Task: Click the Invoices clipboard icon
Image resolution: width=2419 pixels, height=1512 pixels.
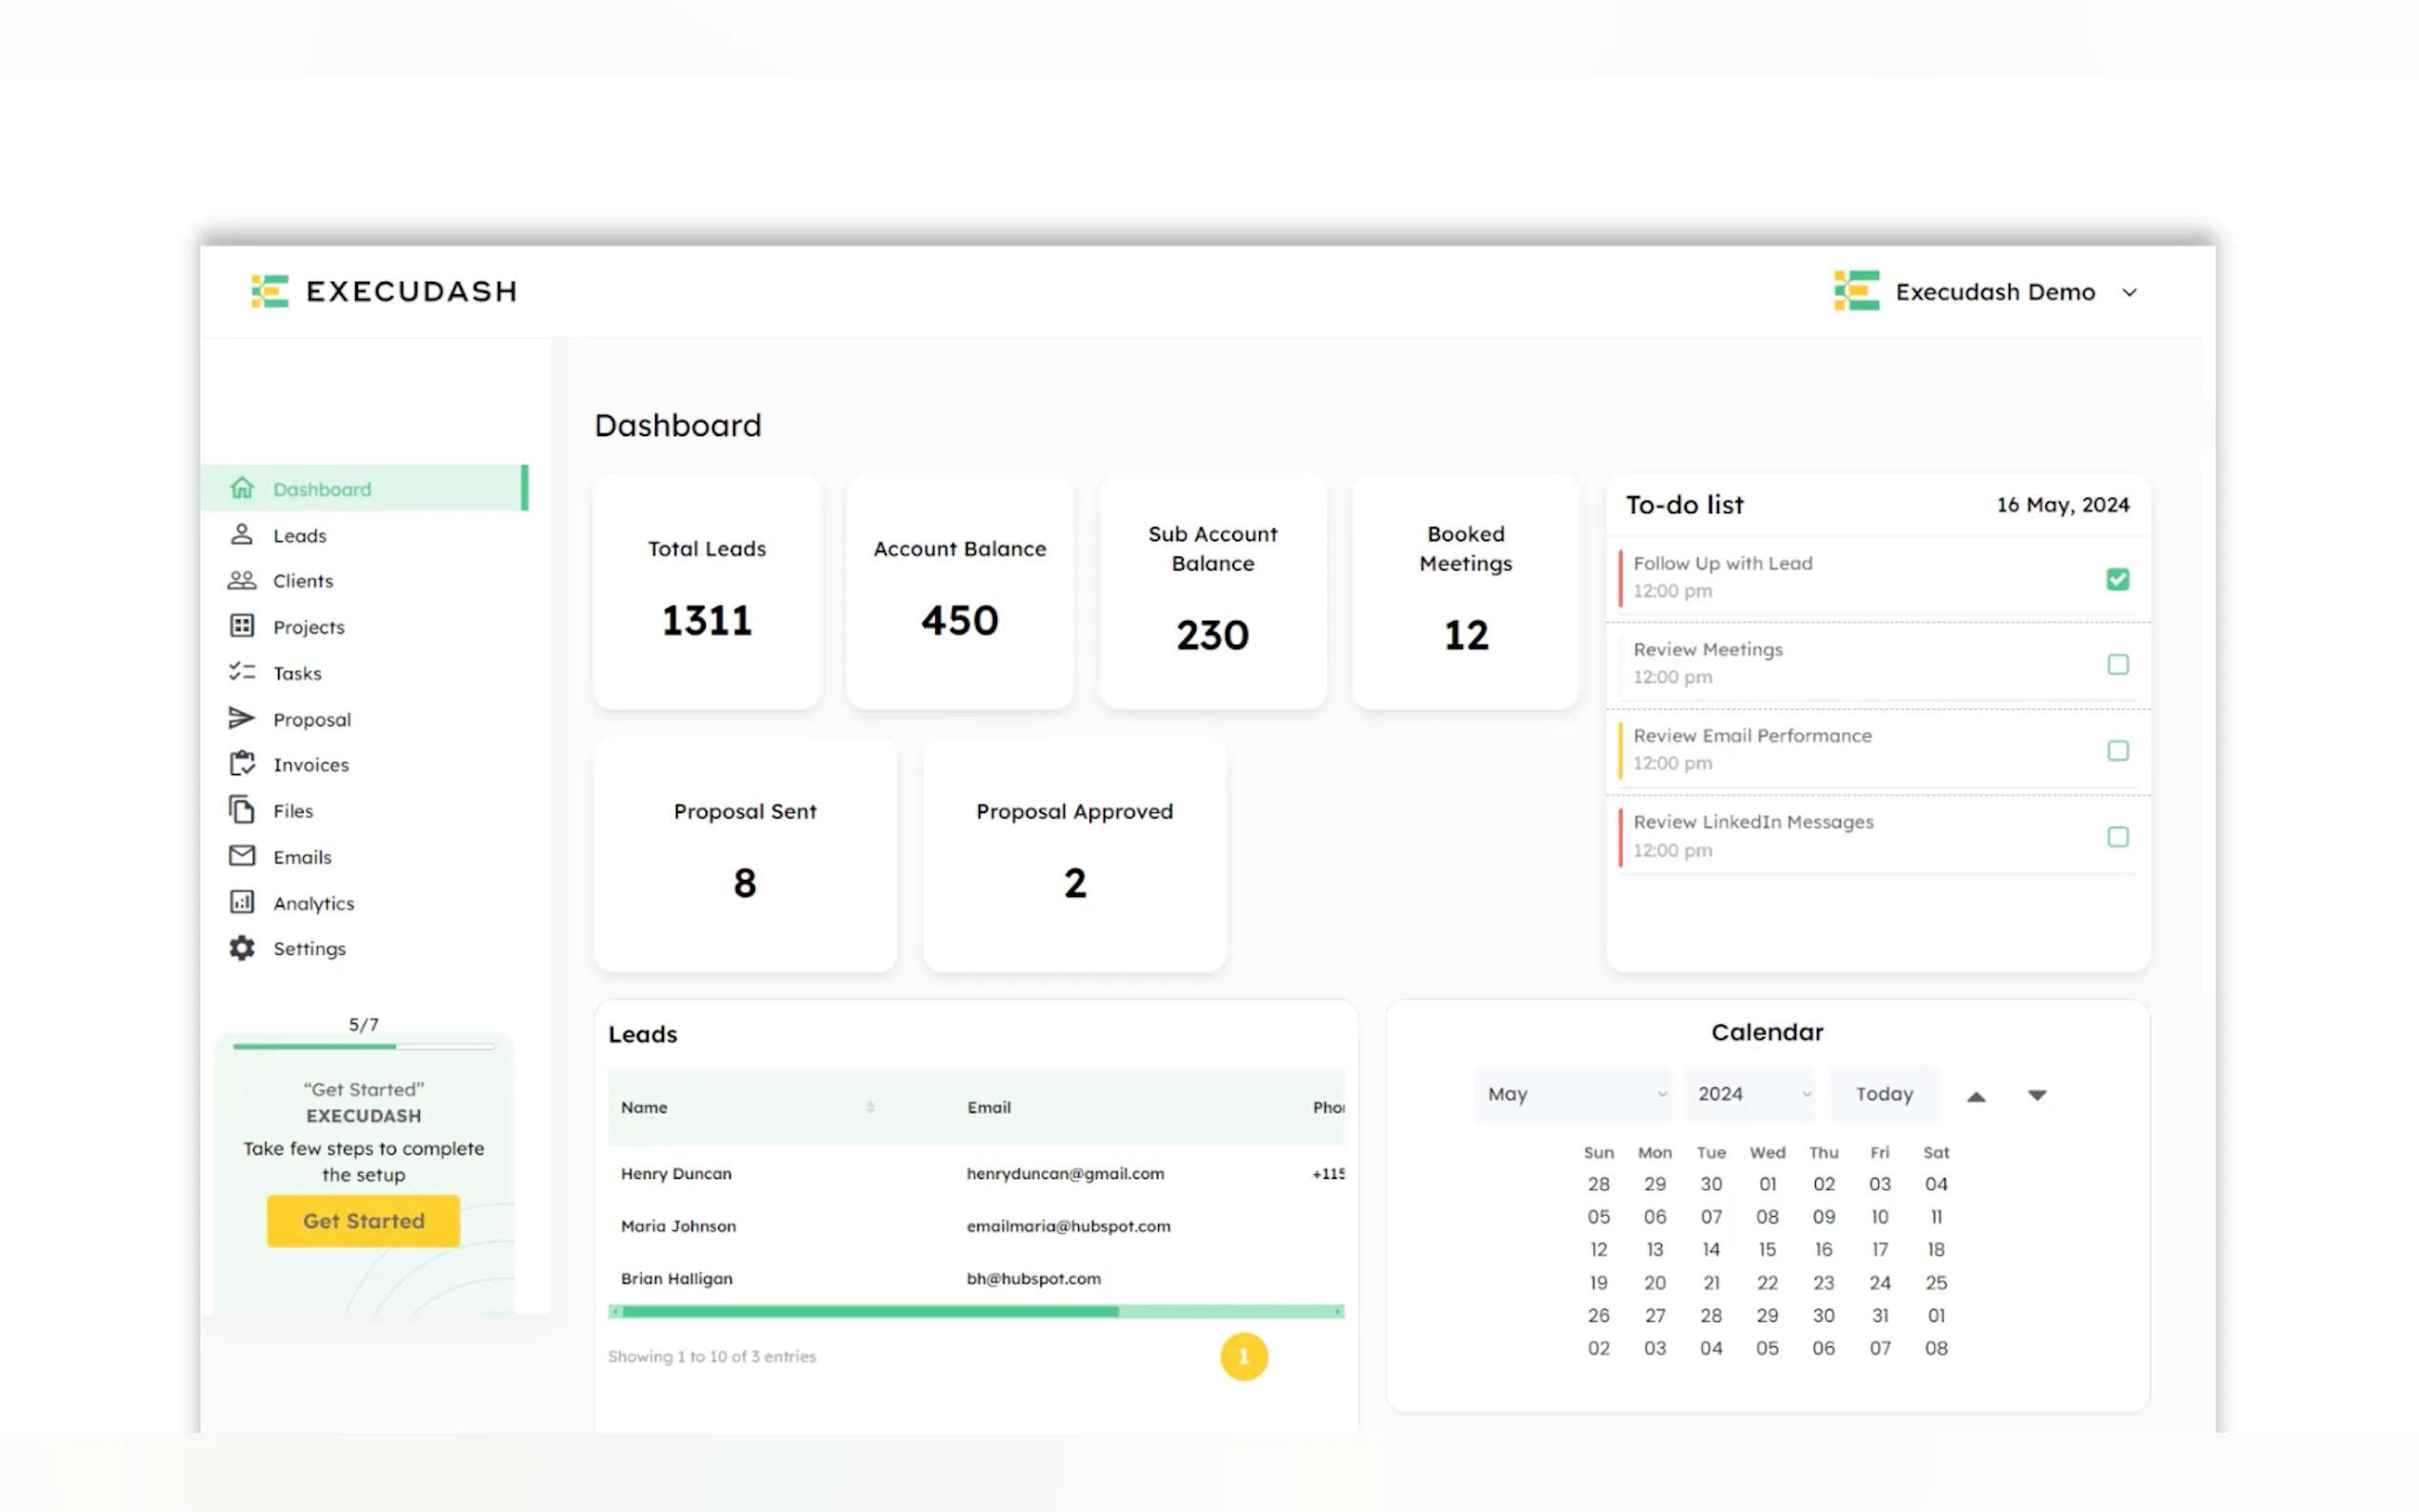Action: [241, 764]
